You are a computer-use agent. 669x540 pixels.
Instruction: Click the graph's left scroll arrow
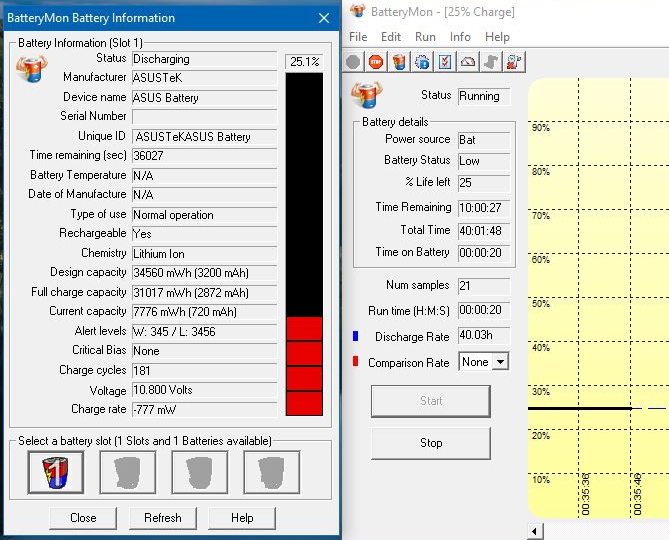(x=535, y=531)
